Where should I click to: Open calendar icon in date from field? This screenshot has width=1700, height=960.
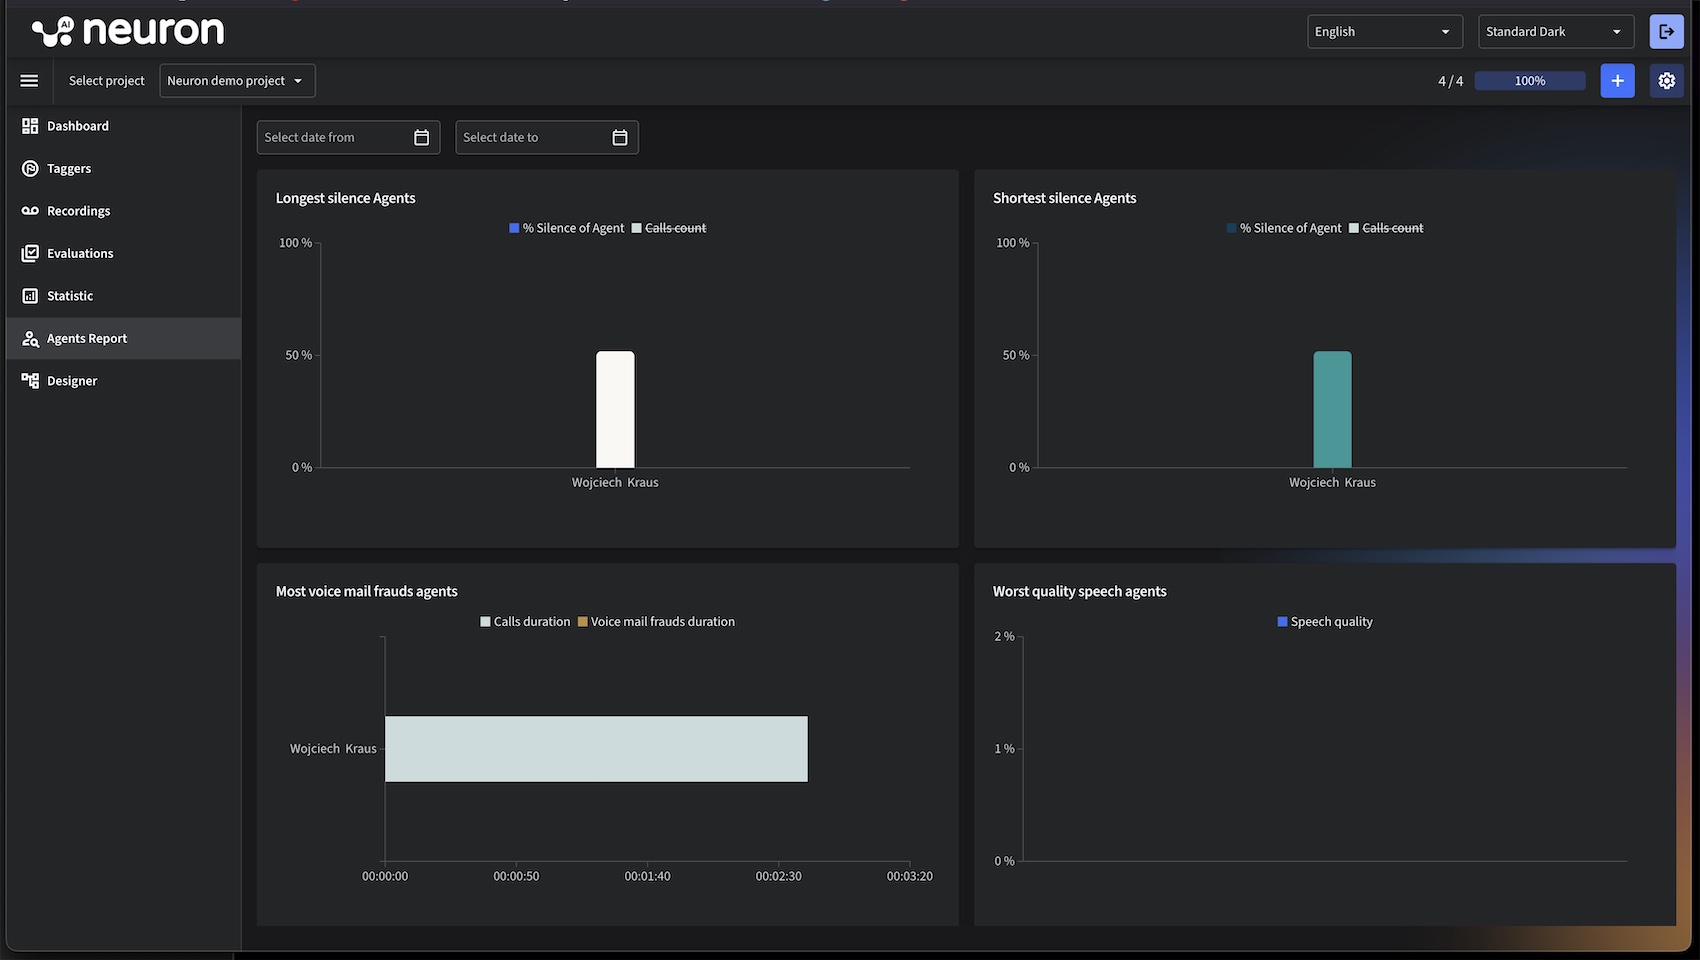click(421, 138)
